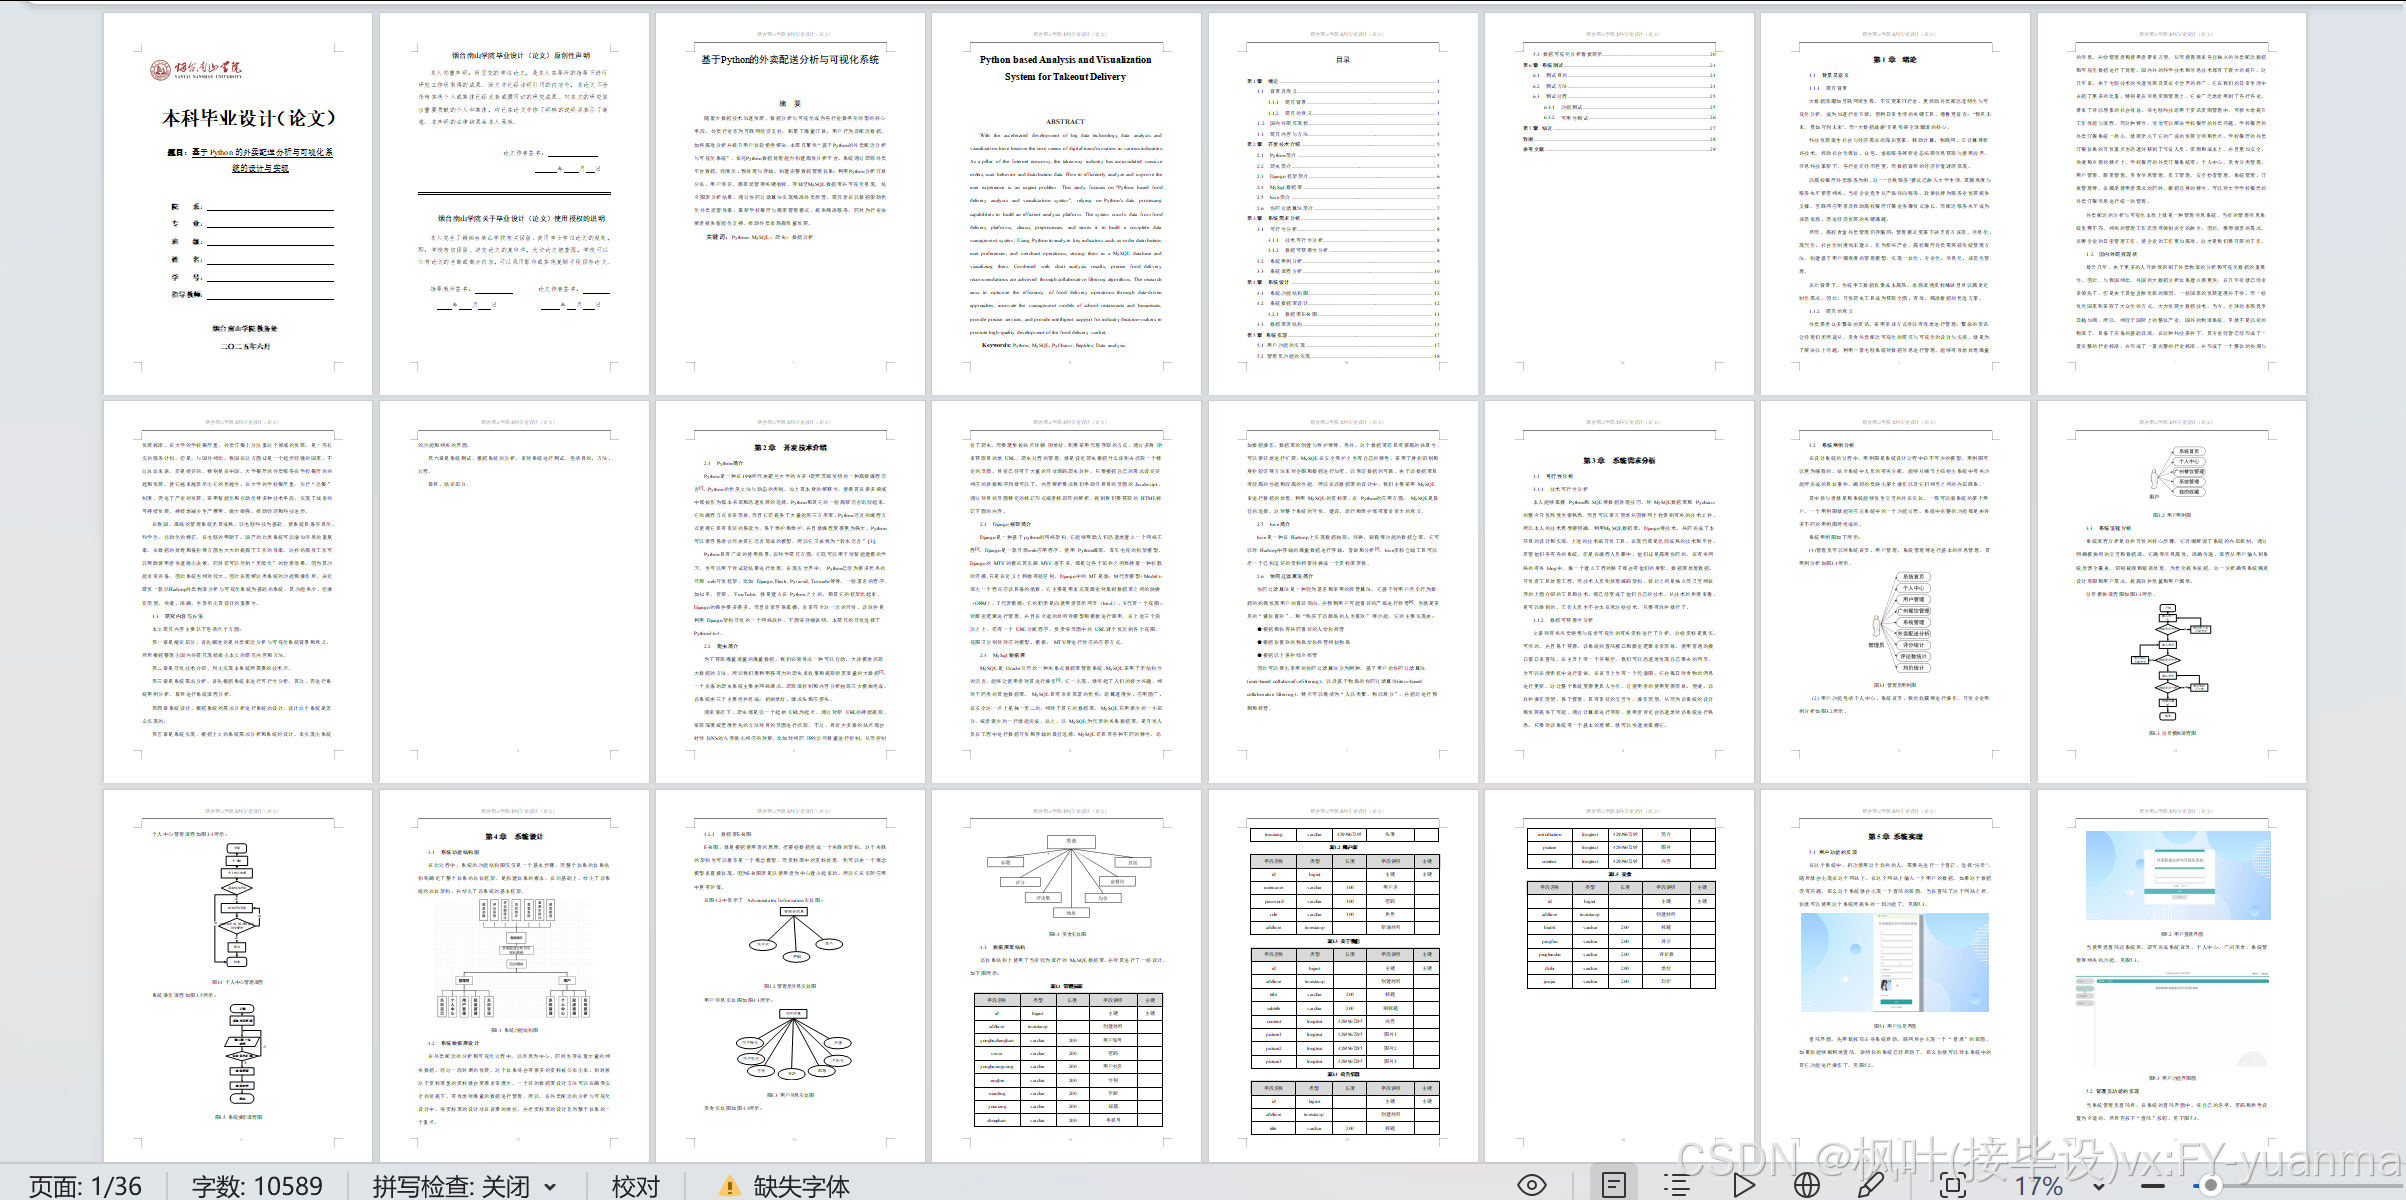Viewport: 2406px width, 1200px height.
Task: Select the 目录 table of contents page
Action: pos(1342,203)
